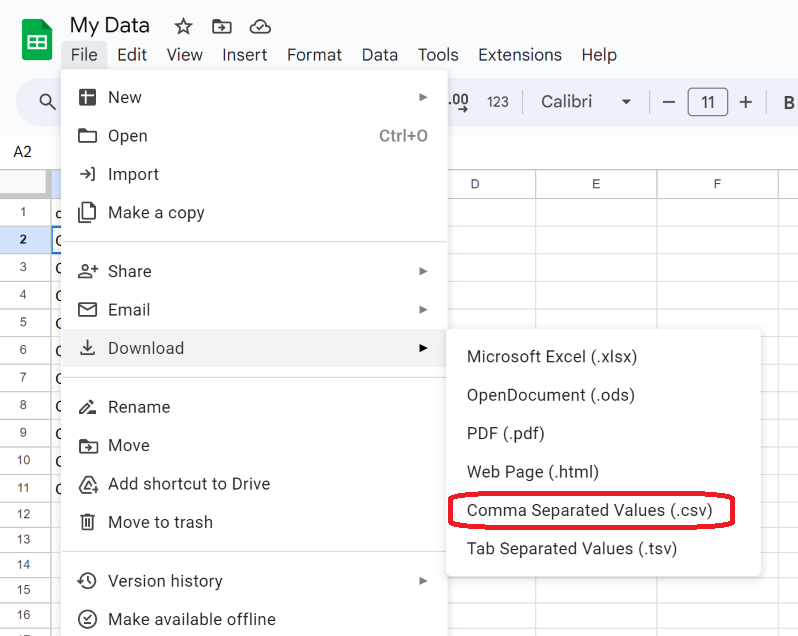Image resolution: width=798 pixels, height=636 pixels.
Task: Download as Web Page (.html)
Action: (x=603, y=472)
